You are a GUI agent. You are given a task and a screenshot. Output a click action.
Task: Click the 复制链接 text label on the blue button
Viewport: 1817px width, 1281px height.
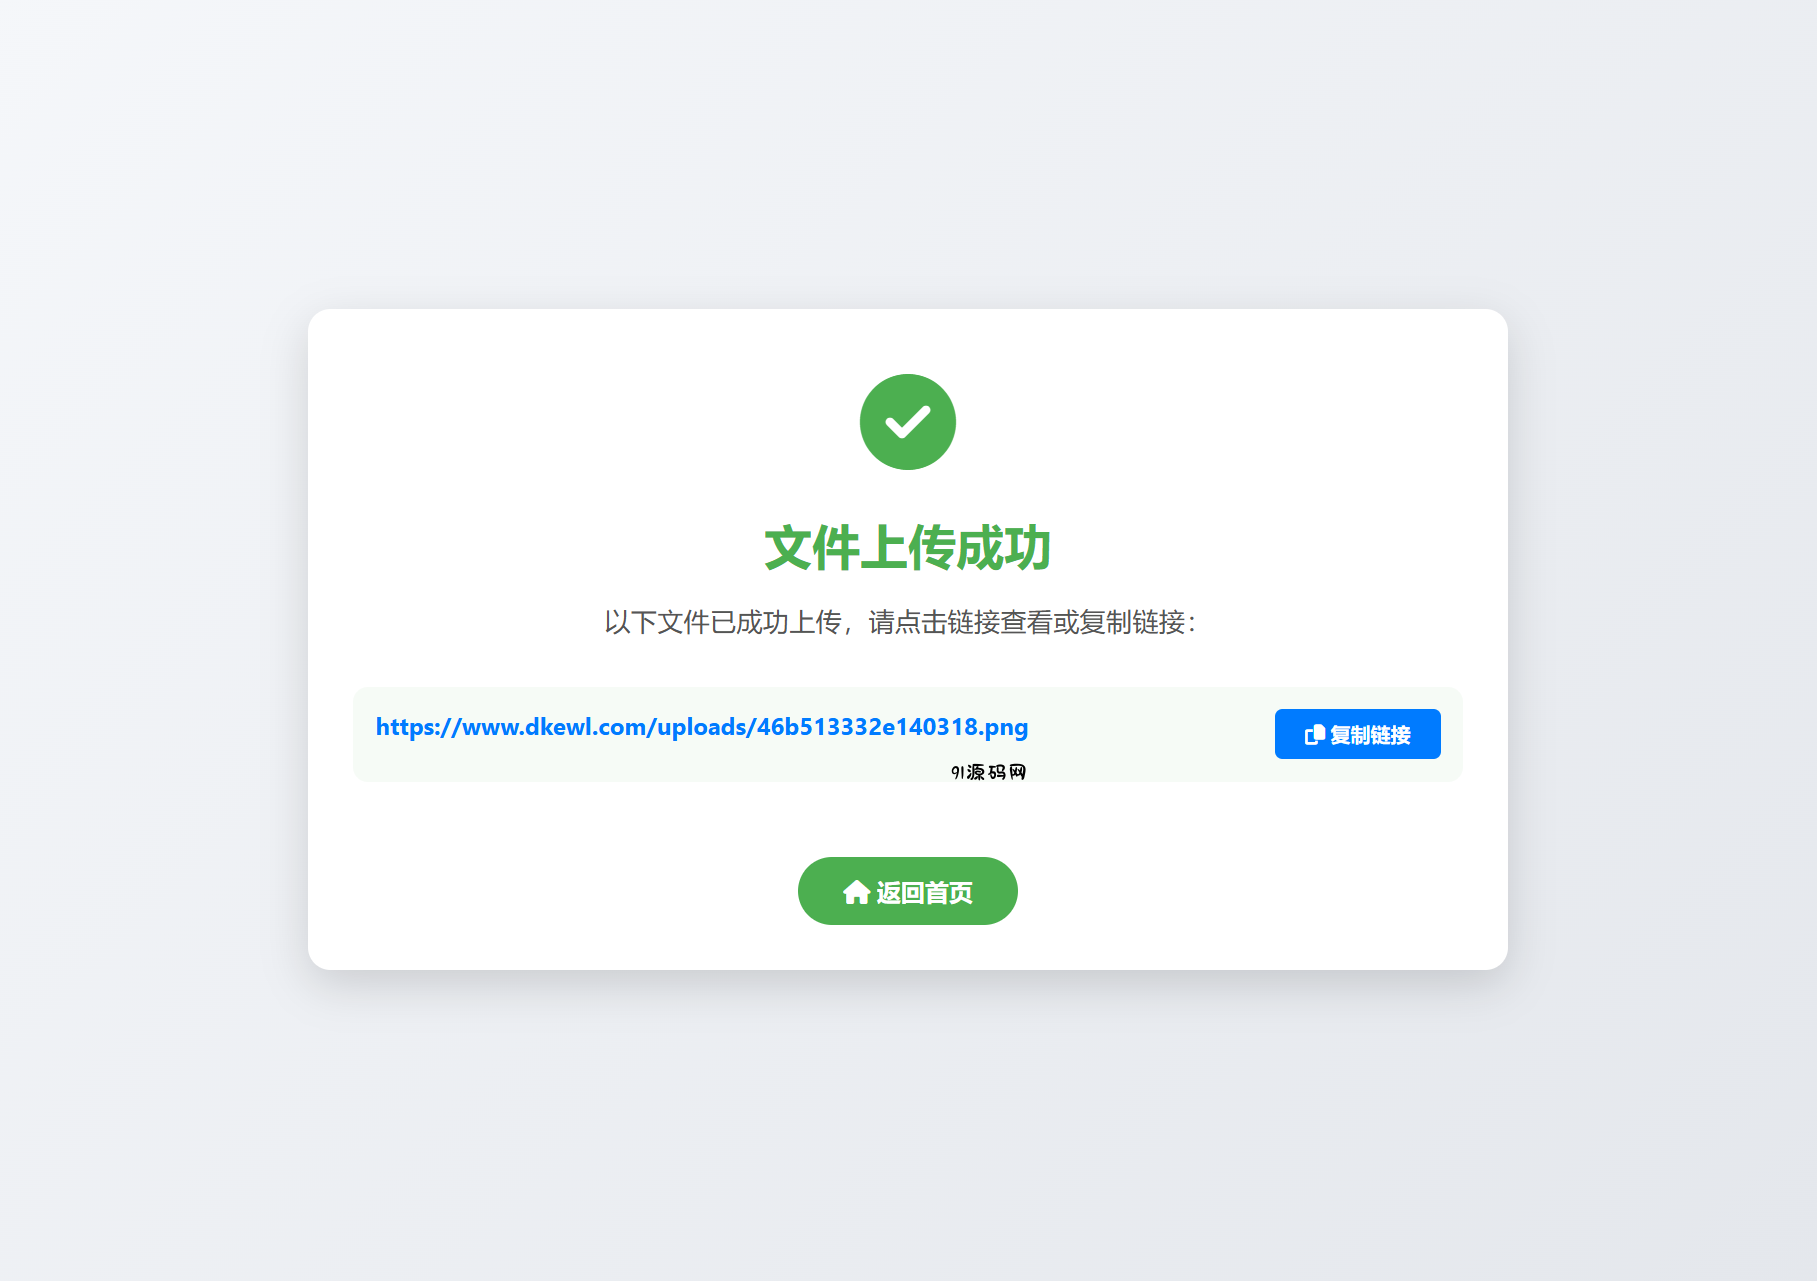pyautogui.click(x=1371, y=735)
